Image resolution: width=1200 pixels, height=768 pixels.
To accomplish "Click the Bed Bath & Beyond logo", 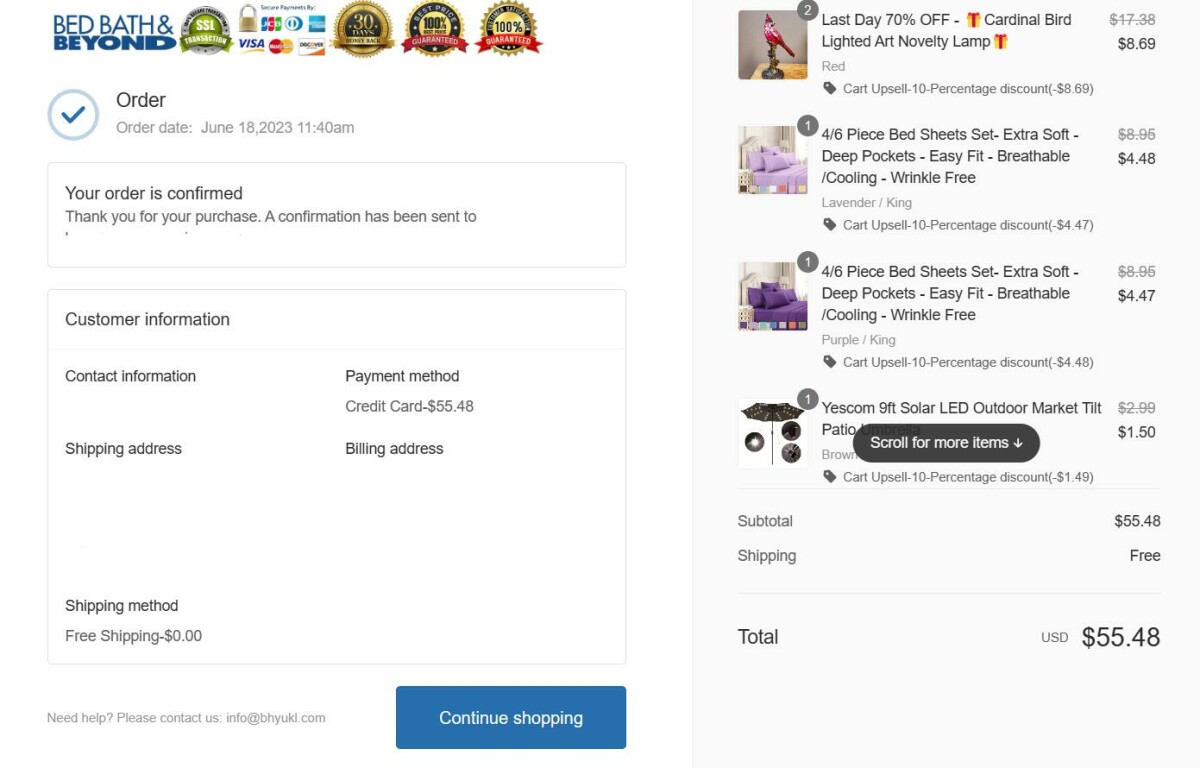I will click(114, 32).
